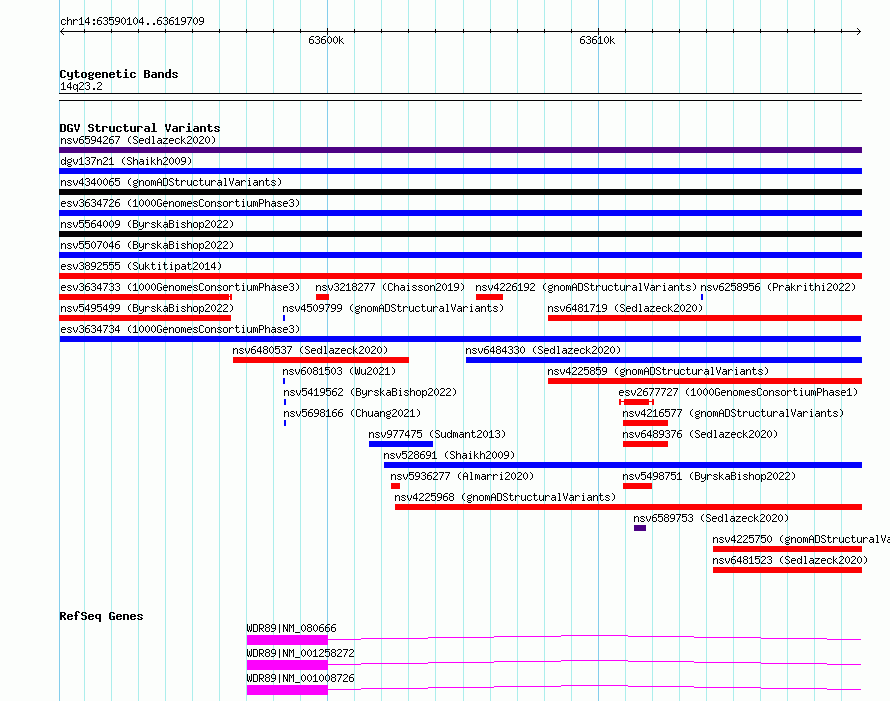Select the nsv3218277 (Chaisson2019) label
The height and width of the screenshot is (701, 890).
pyautogui.click(x=391, y=287)
